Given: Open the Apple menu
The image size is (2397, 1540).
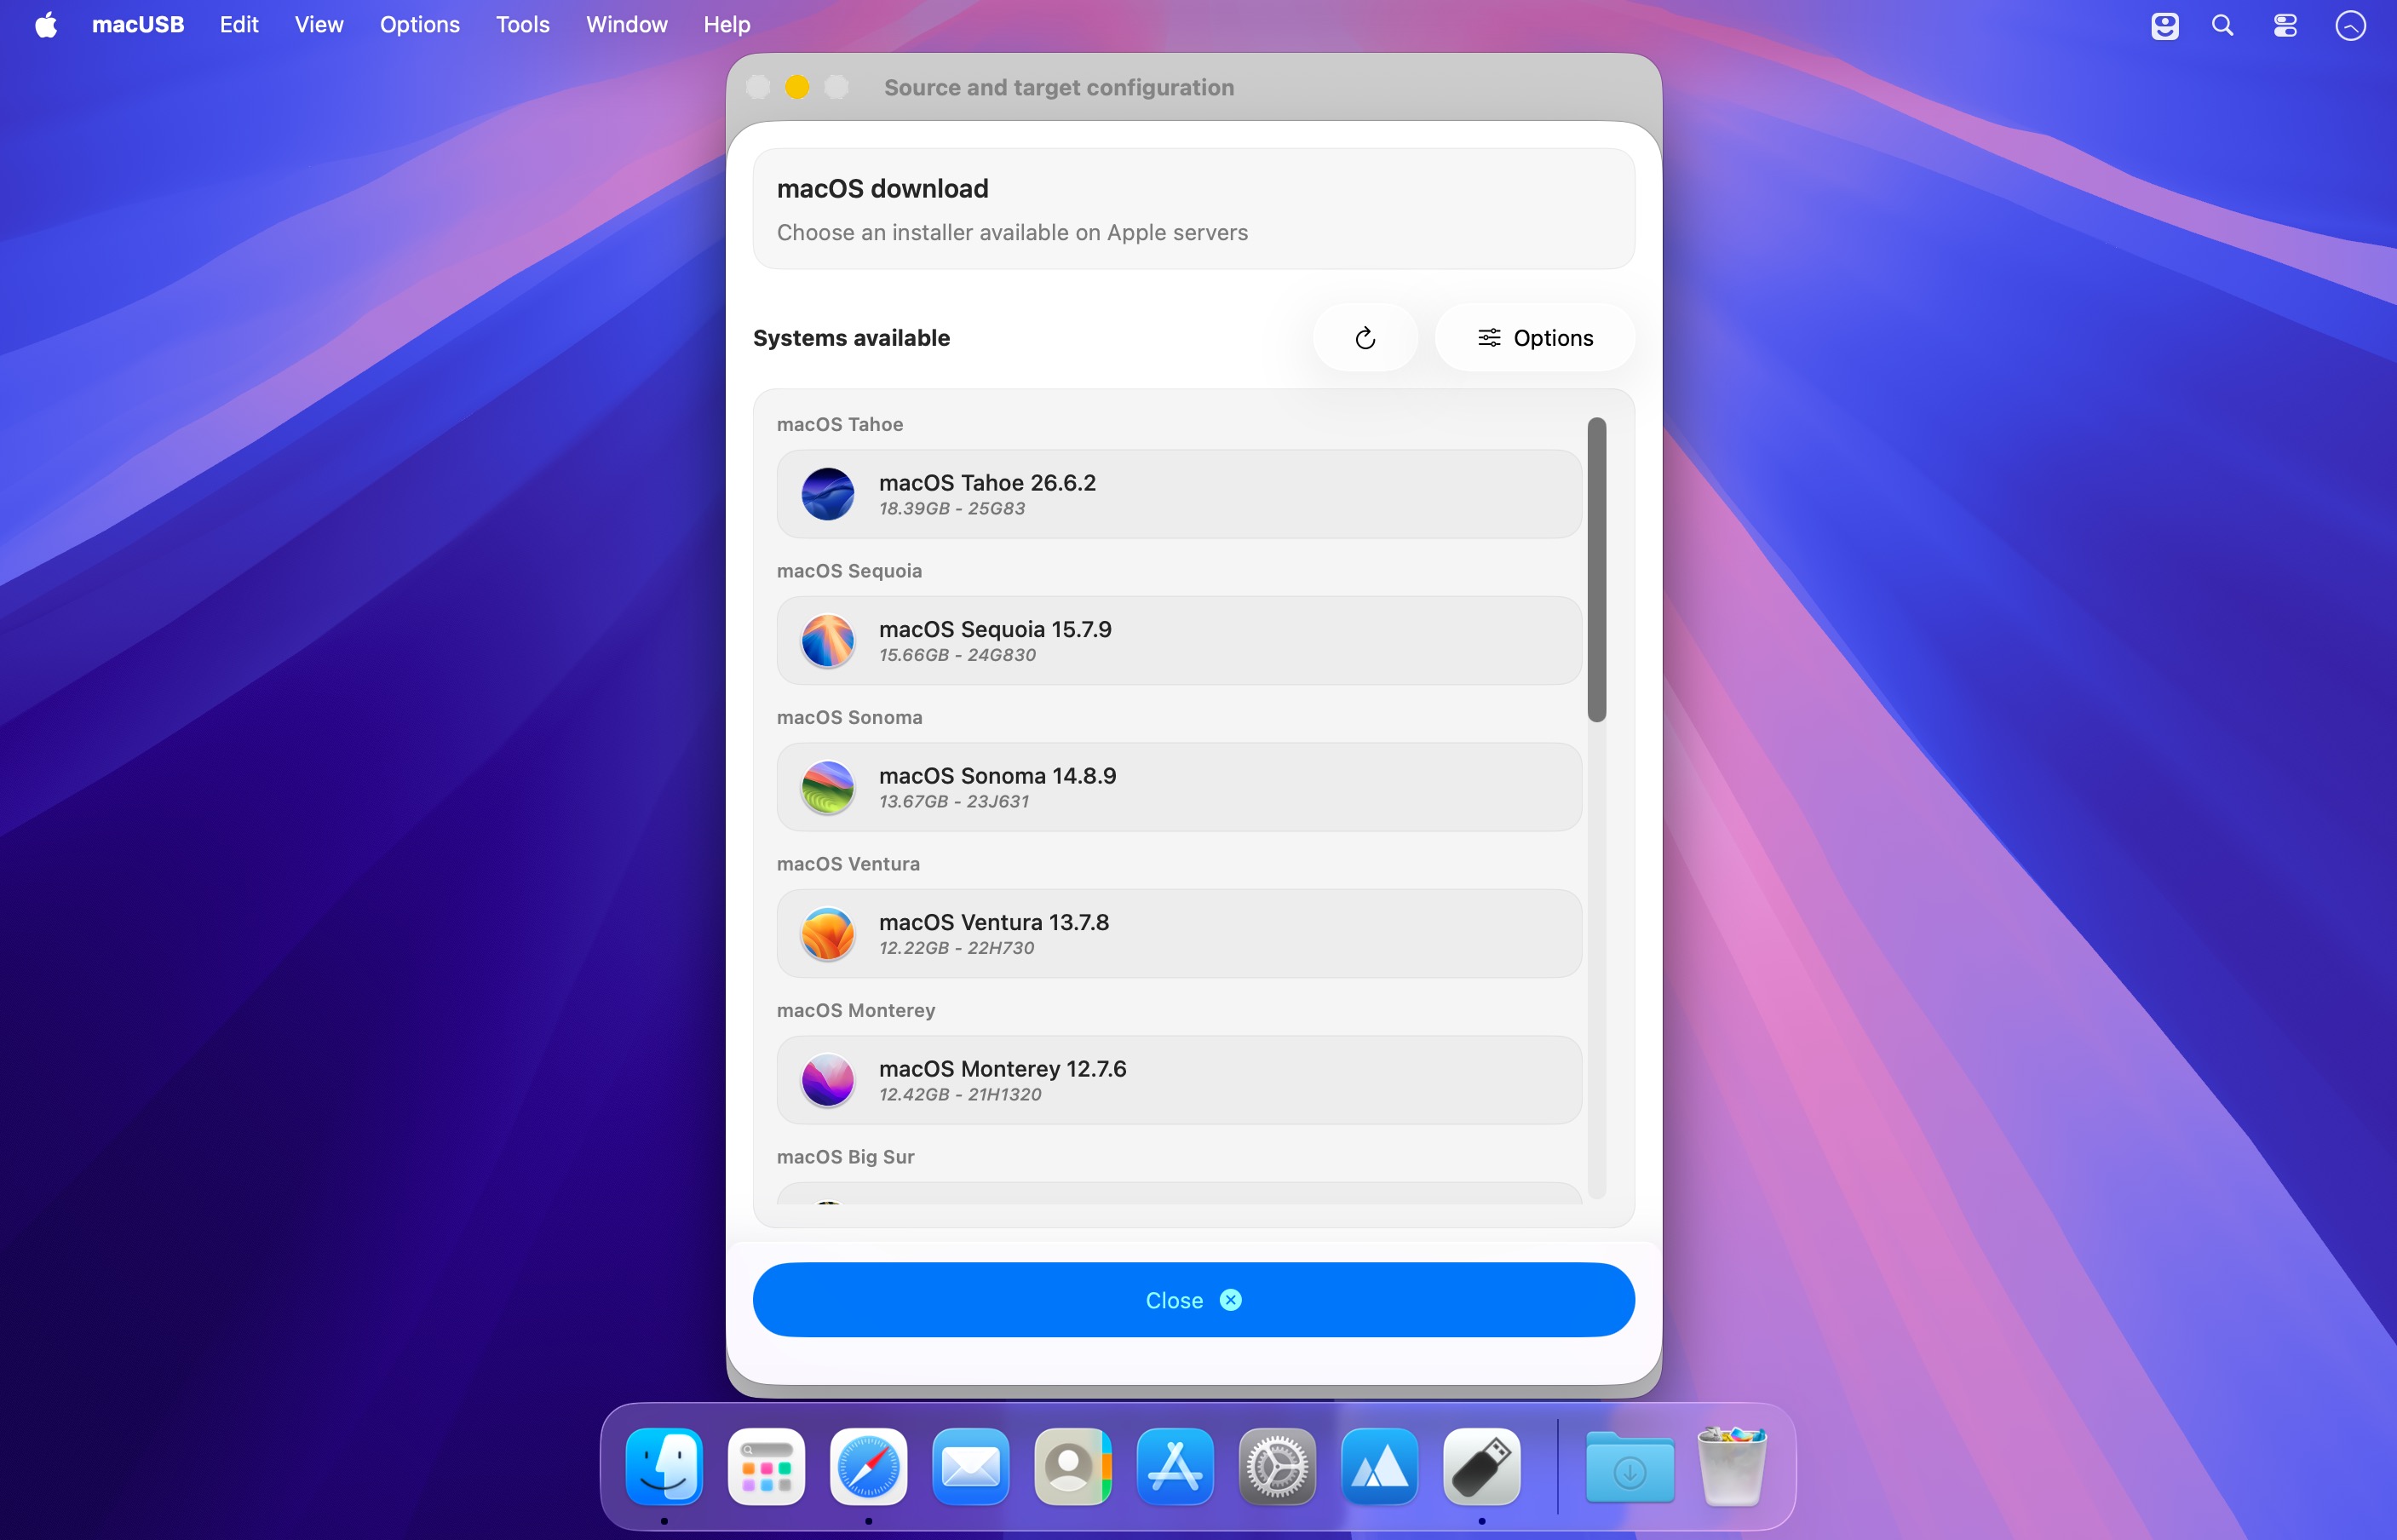Looking at the screenshot, I should [46, 24].
